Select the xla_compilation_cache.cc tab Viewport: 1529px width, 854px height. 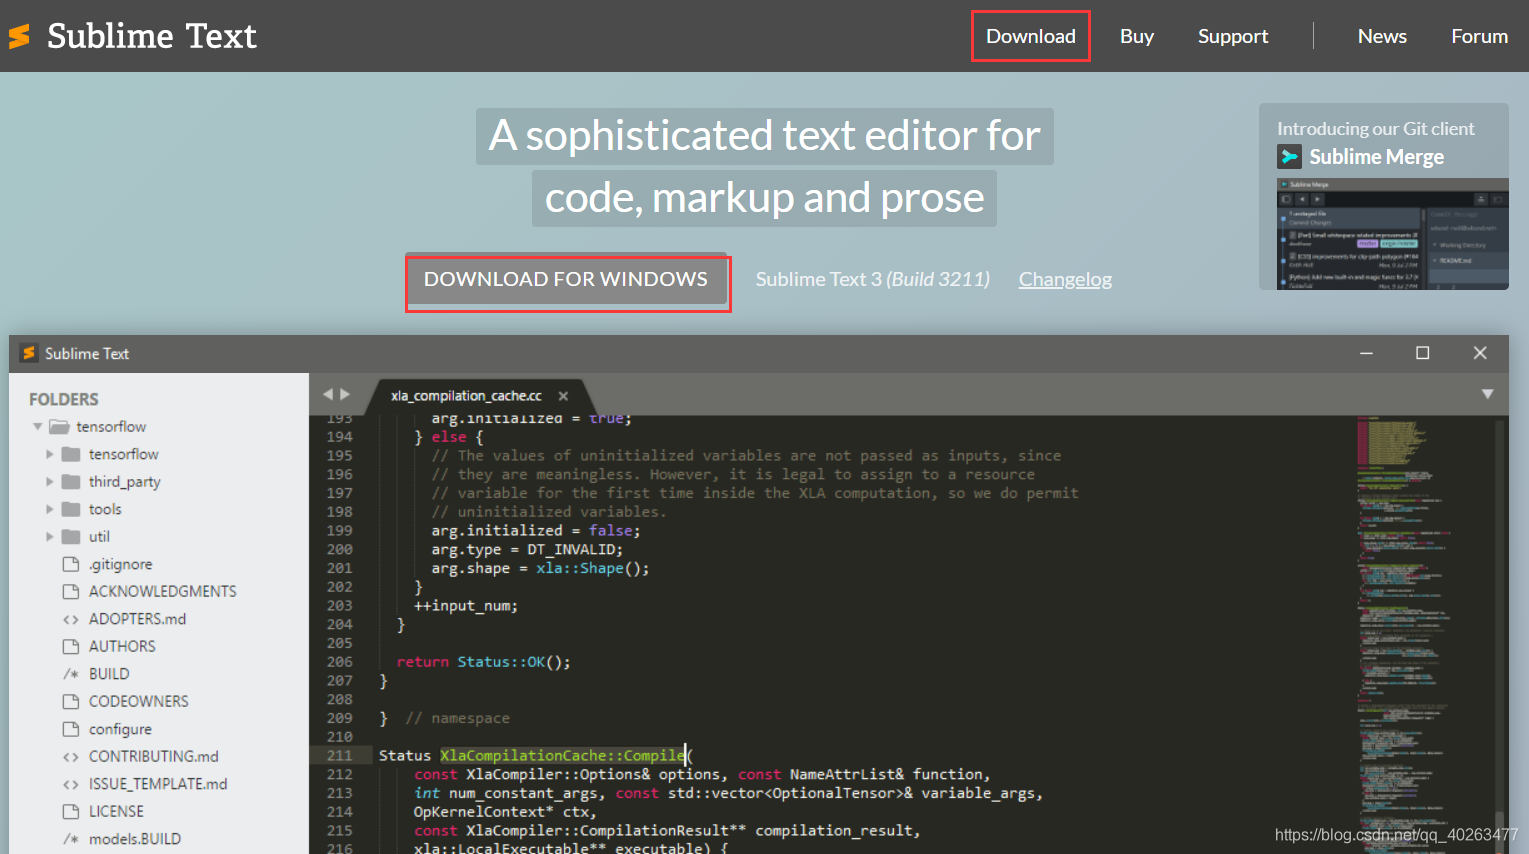pos(466,396)
